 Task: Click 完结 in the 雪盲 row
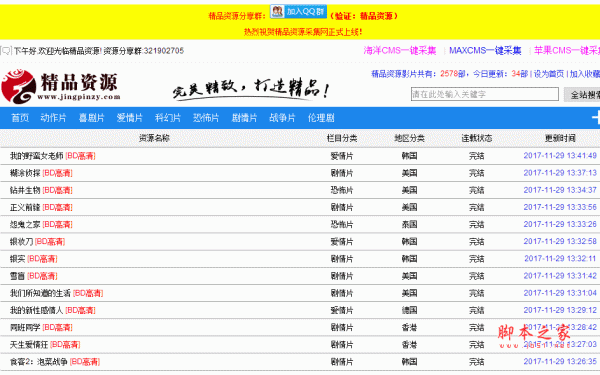tap(477, 276)
